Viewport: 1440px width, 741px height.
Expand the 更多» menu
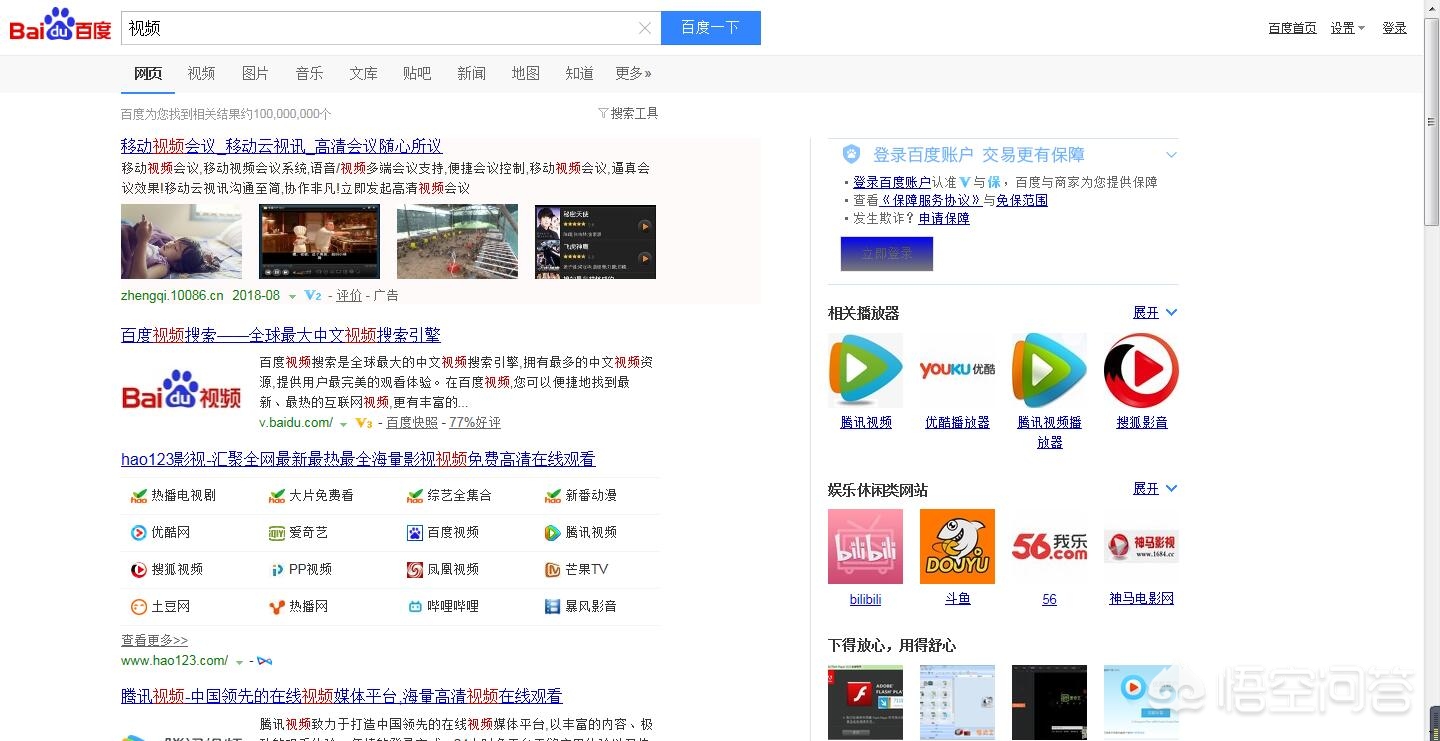tap(633, 73)
